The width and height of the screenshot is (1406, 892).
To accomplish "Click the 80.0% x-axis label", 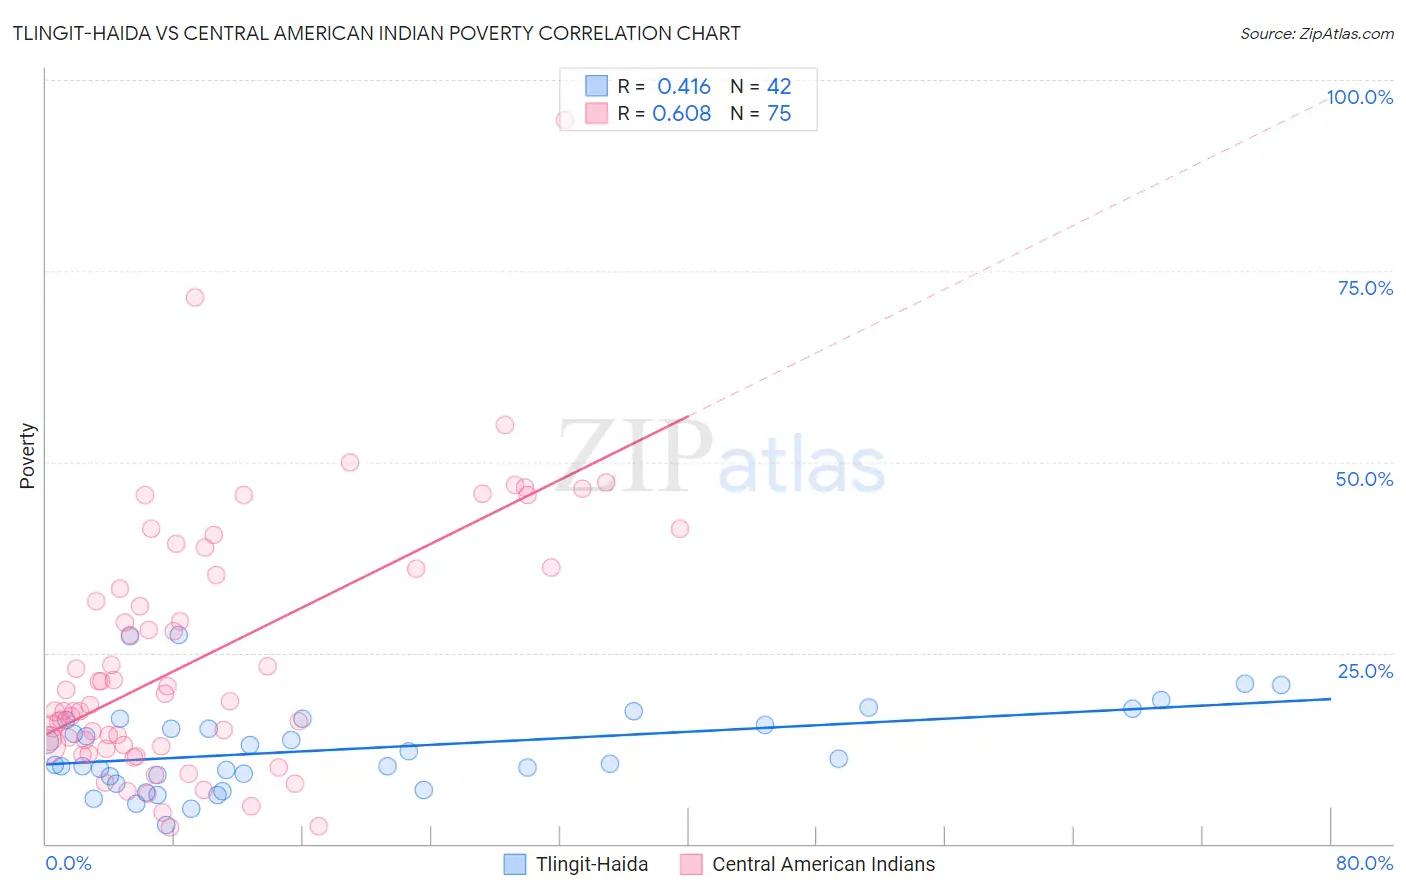I will pyautogui.click(x=1364, y=863).
